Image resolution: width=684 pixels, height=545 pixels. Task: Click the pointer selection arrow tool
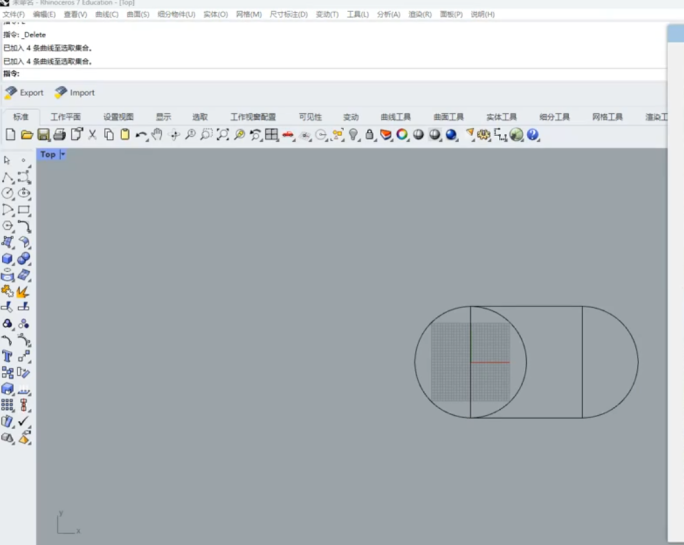pyautogui.click(x=8, y=160)
